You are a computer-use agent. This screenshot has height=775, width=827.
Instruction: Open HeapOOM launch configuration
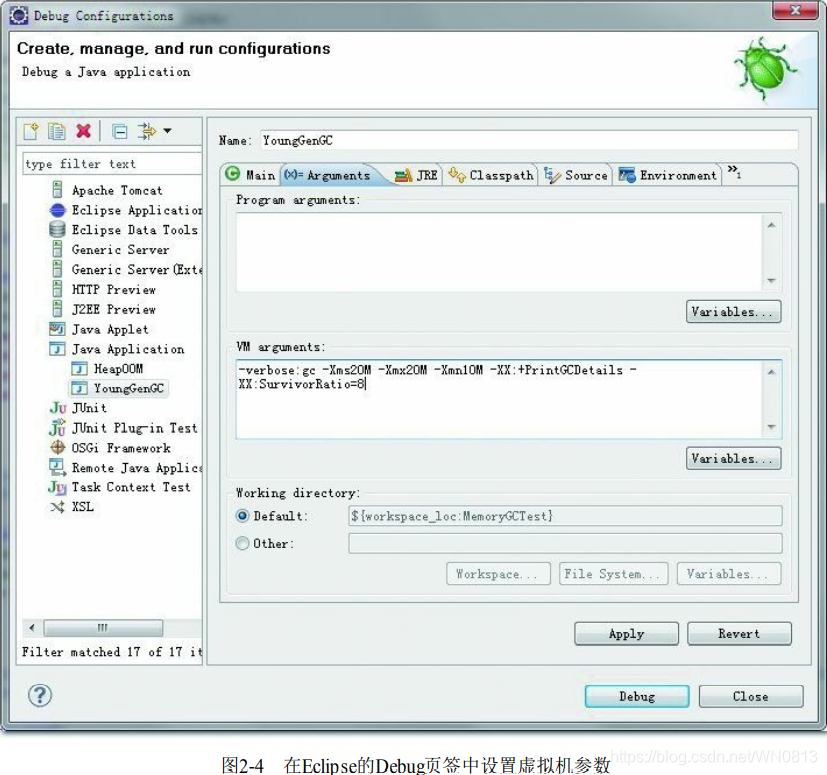pyautogui.click(x=118, y=369)
